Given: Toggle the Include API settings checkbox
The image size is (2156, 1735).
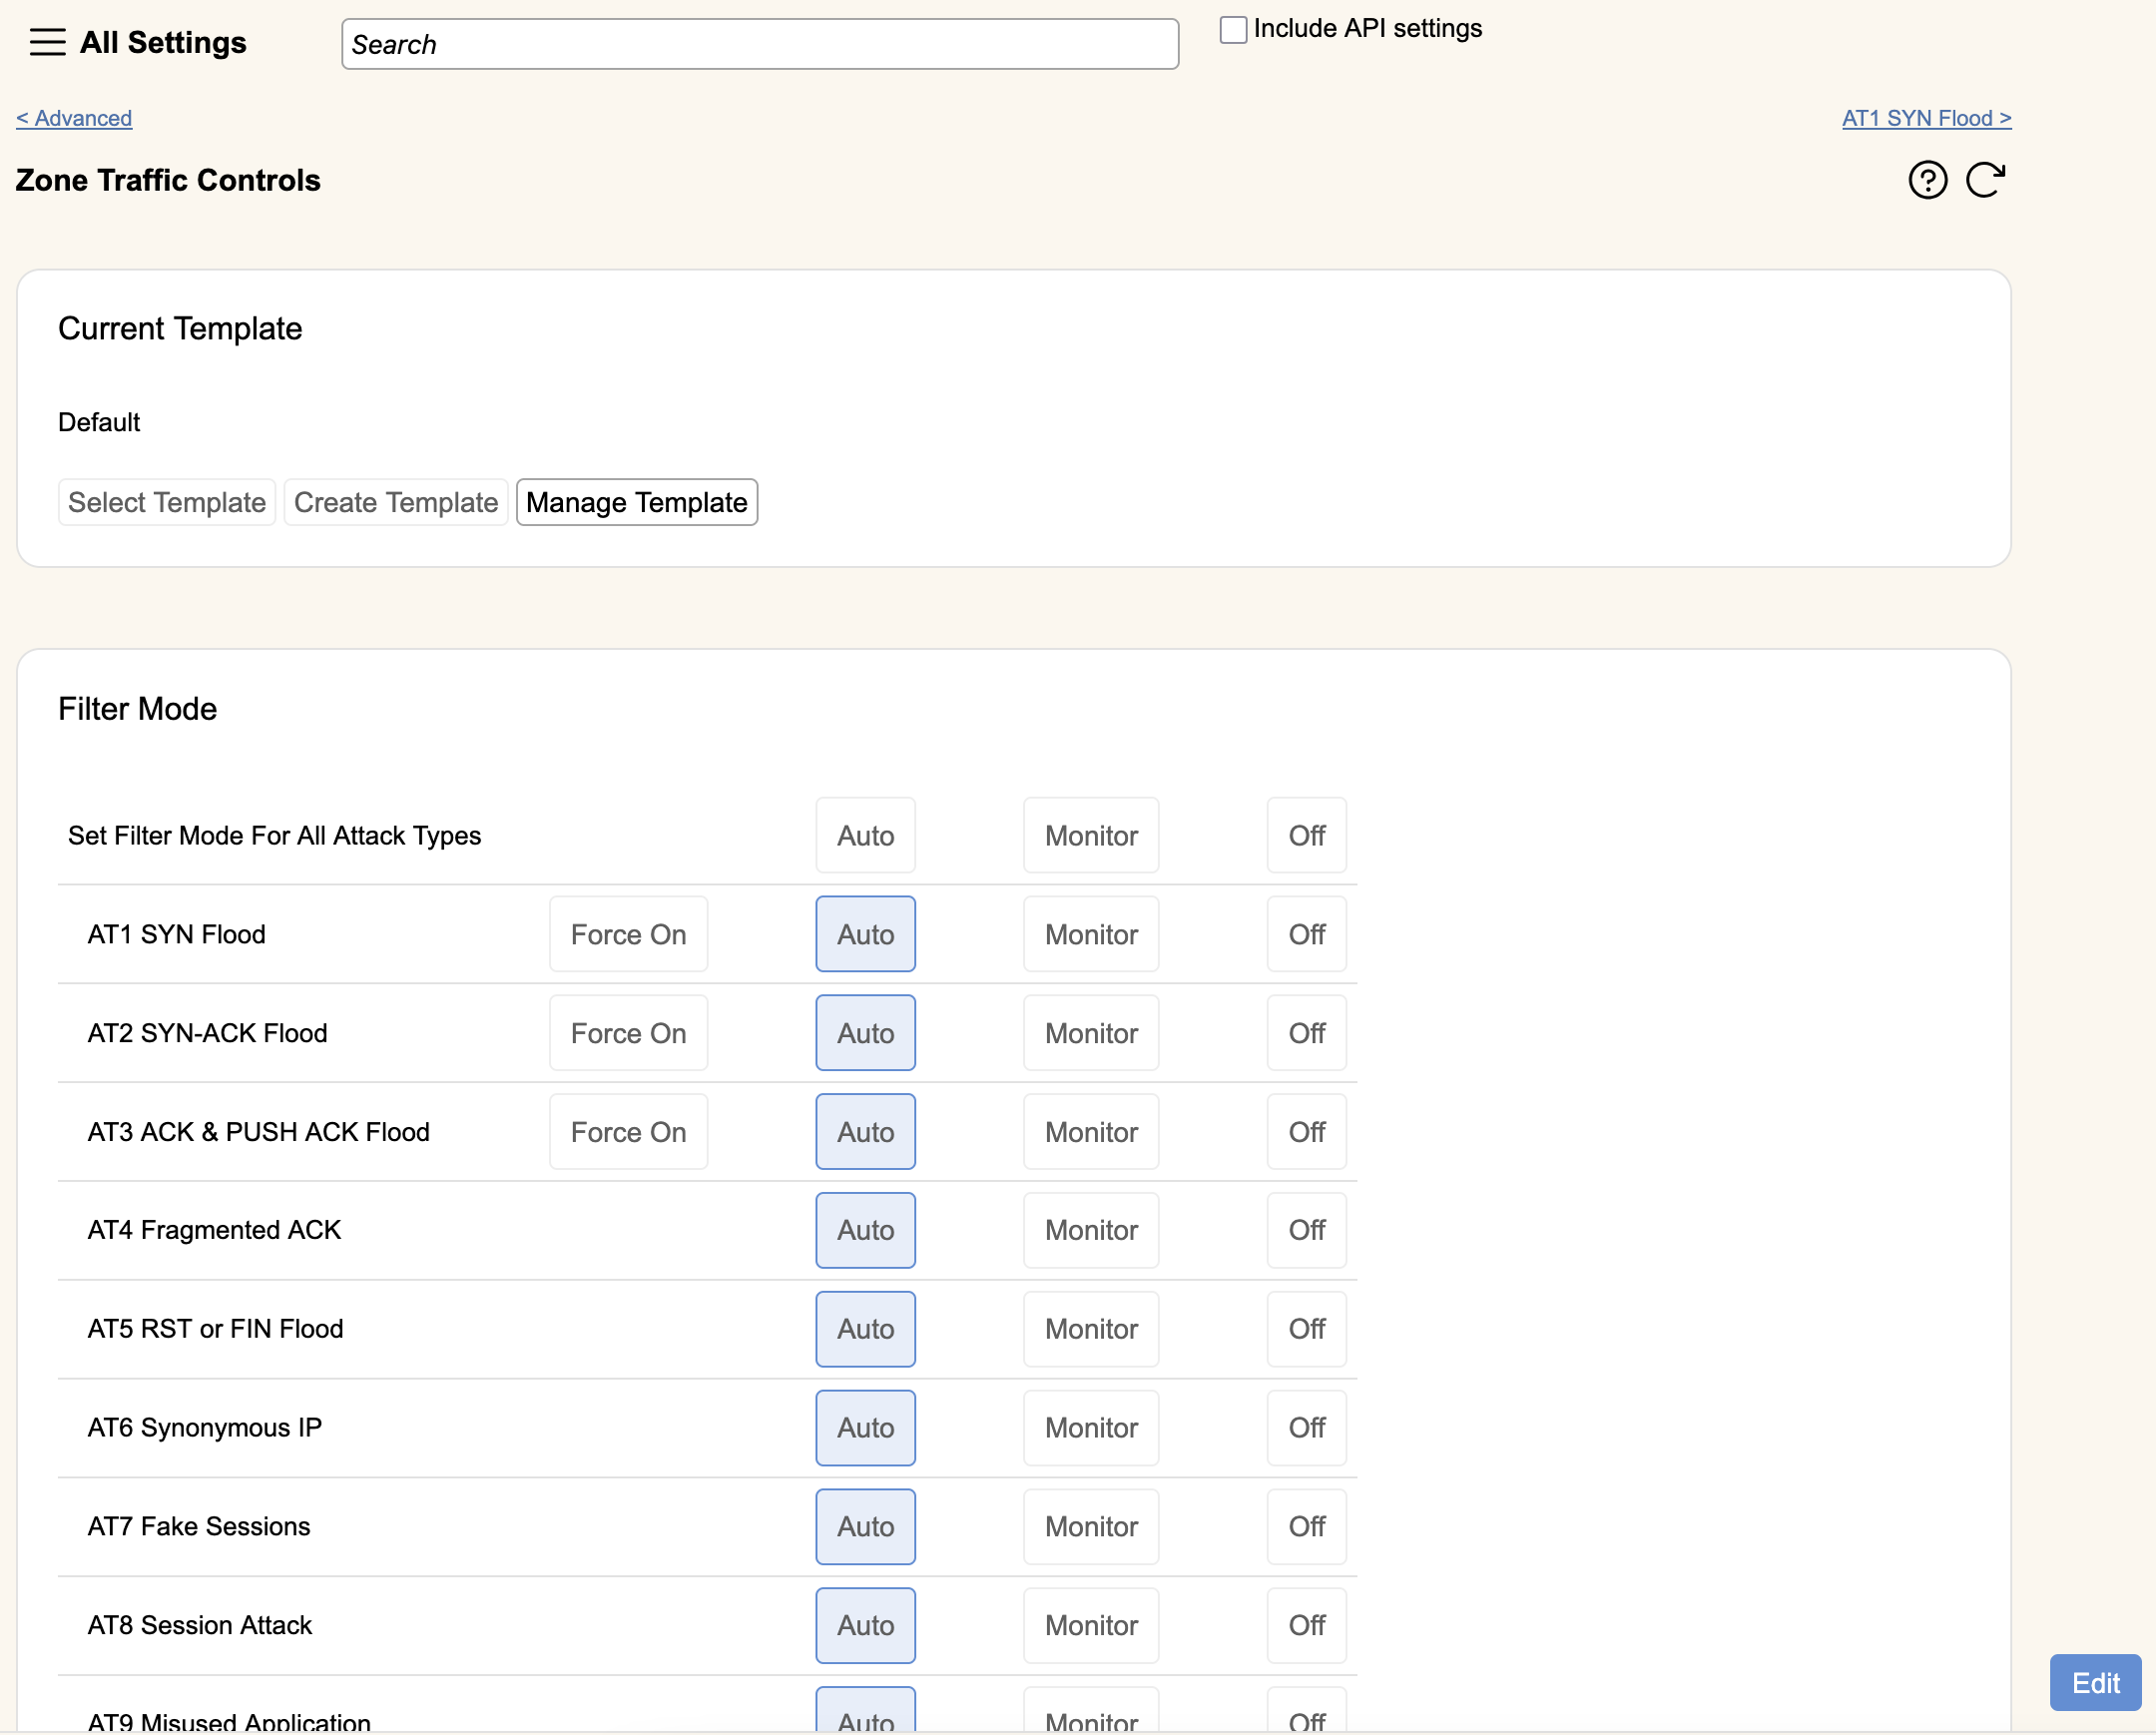Looking at the screenshot, I should coord(1233,29).
